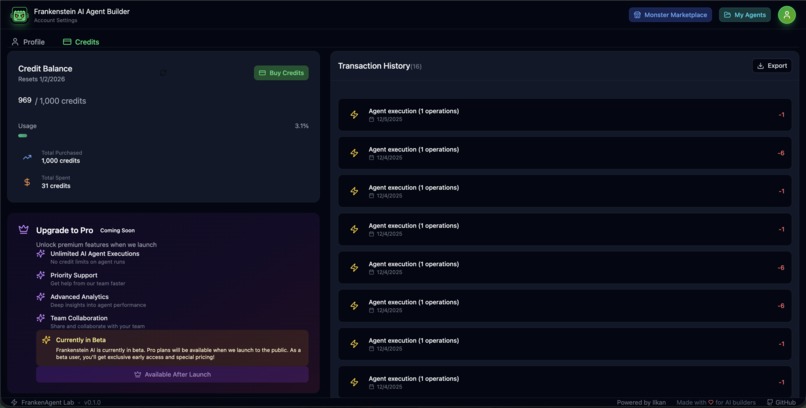The image size is (806, 408).
Task: Click the v0.1.0 version label
Action: (92, 402)
